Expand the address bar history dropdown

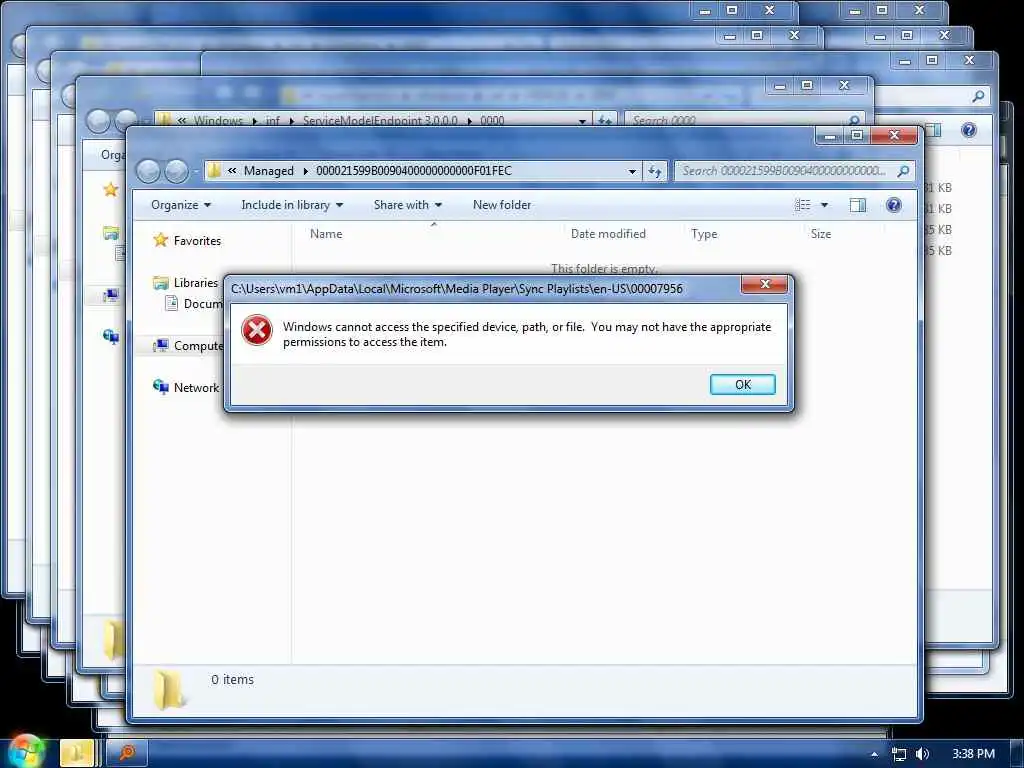[632, 172]
